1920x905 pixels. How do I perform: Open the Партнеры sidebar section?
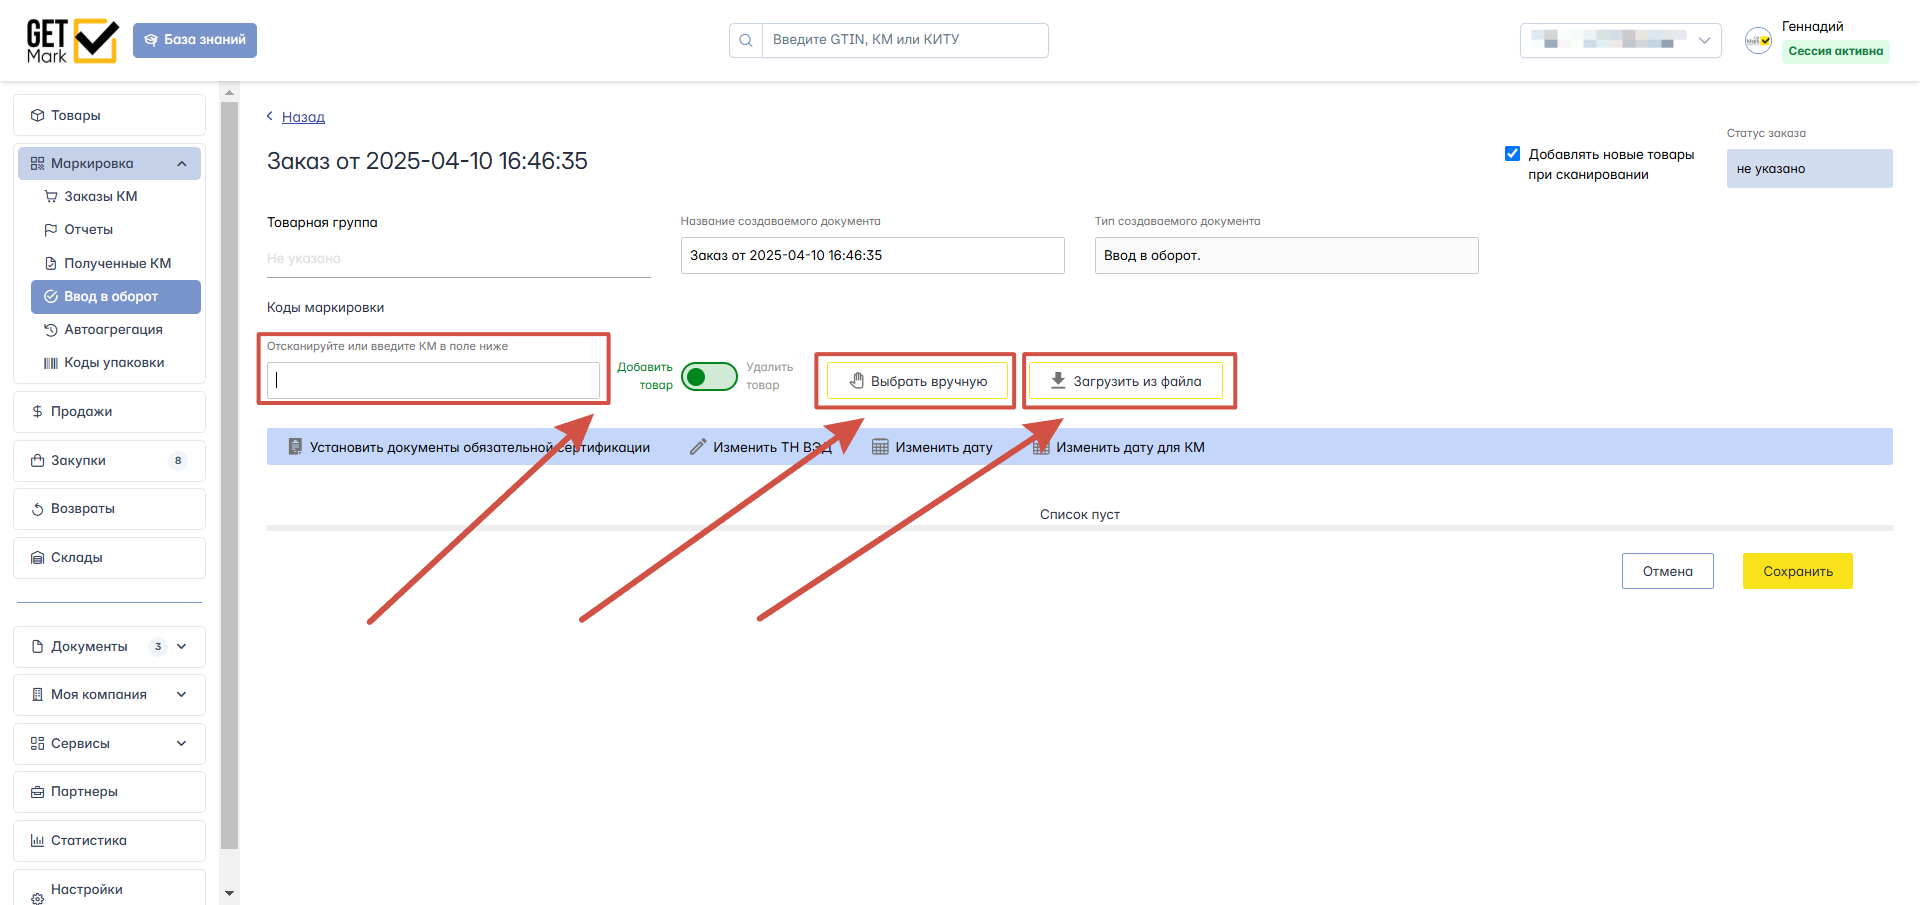(x=109, y=791)
